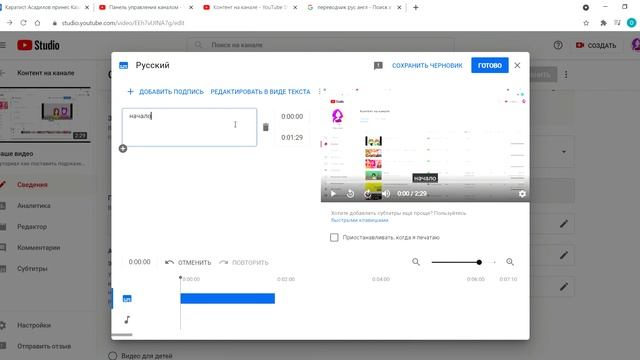Zoom in the timeline with the magnifier plus icon
640x360 pixels.
pos(510,262)
